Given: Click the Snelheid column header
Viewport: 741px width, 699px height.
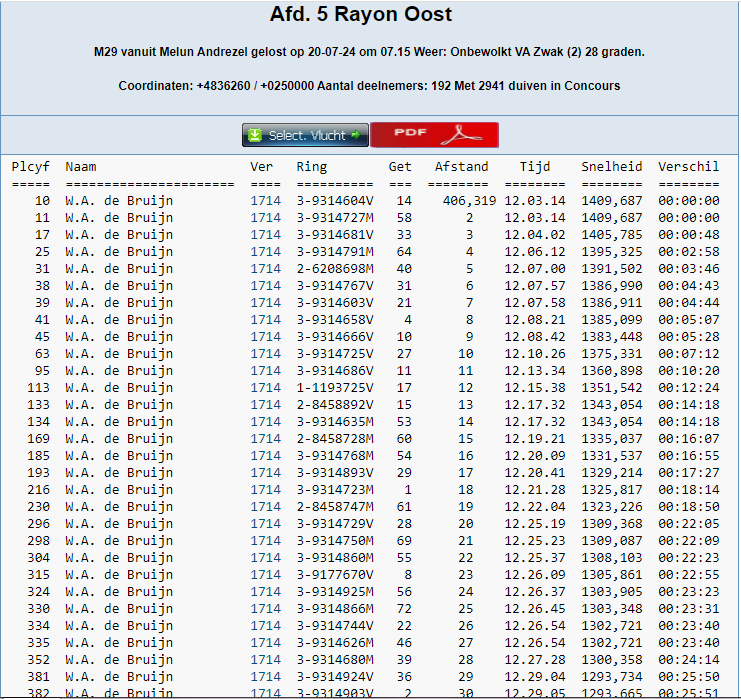Looking at the screenshot, I should pyautogui.click(x=611, y=167).
